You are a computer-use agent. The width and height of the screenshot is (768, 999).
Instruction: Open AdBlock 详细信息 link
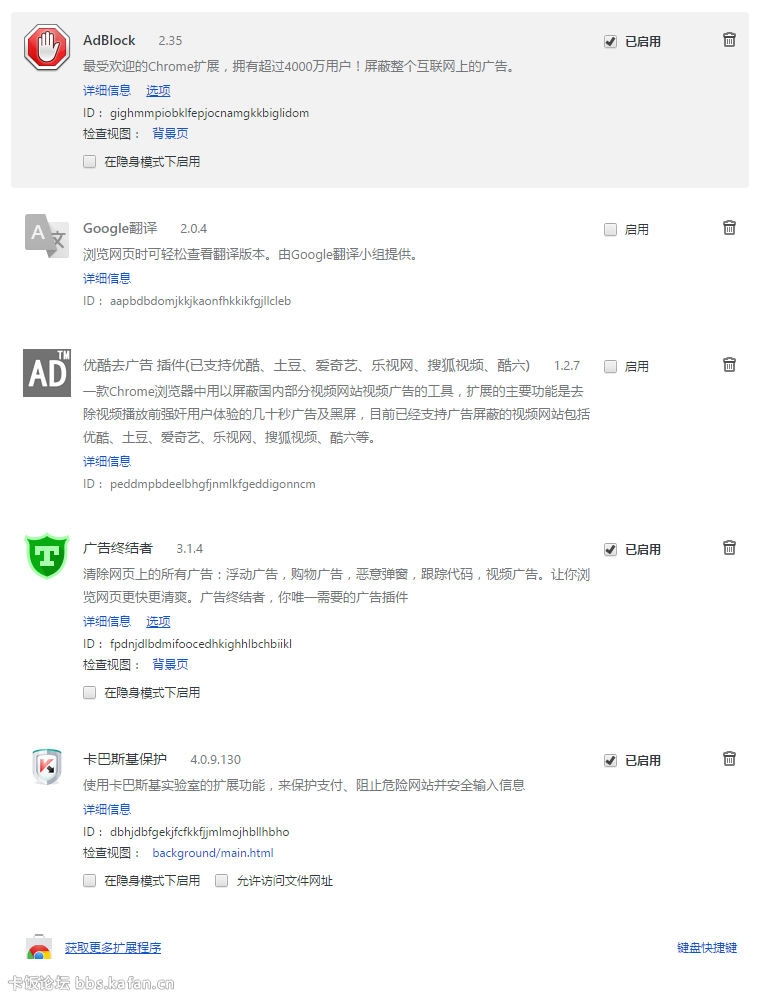(x=107, y=90)
